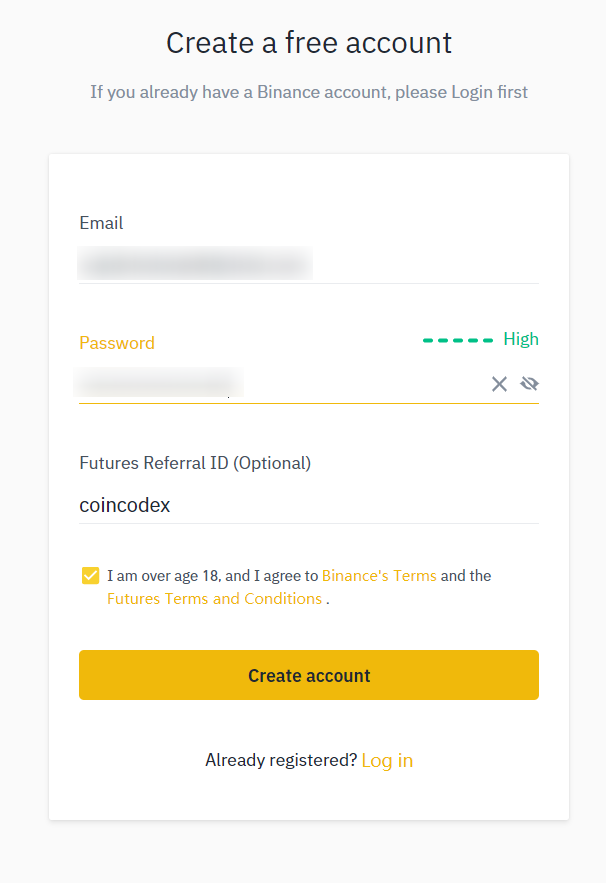Open the Log in page for registered users

point(387,760)
